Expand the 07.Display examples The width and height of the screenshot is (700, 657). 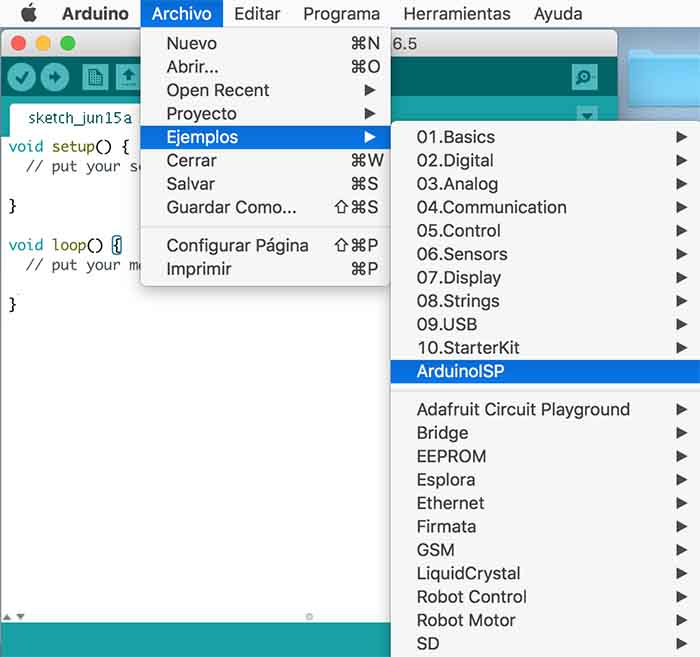(x=545, y=278)
